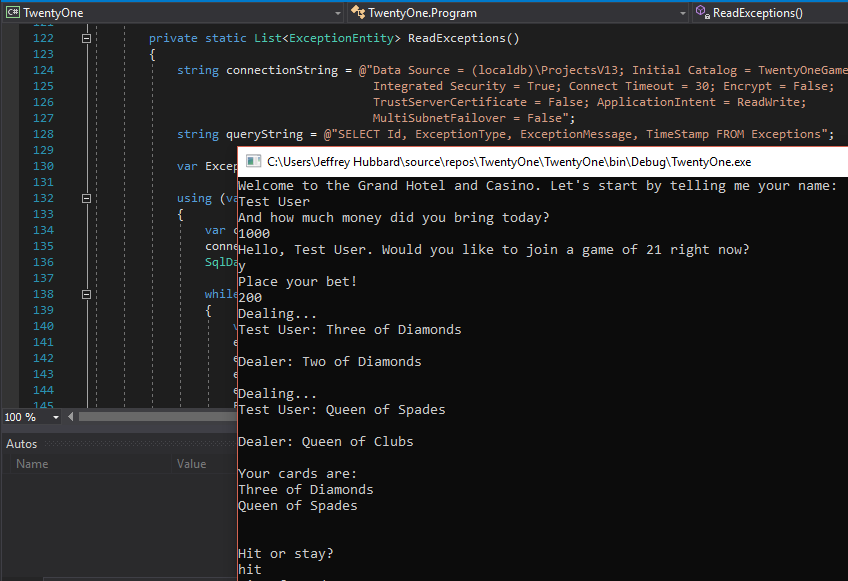The height and width of the screenshot is (581, 848).
Task: Click the 'SELECT Id, ExceptionType' query text
Action: (x=423, y=134)
